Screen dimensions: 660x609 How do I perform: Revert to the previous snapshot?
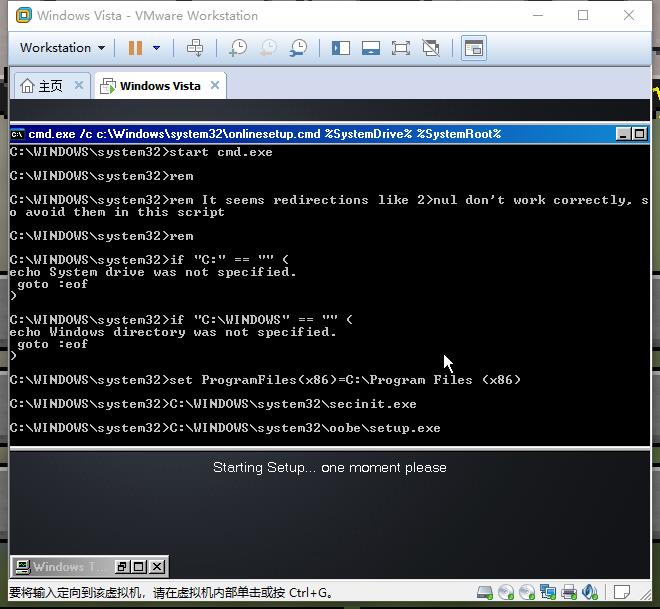[x=268, y=48]
